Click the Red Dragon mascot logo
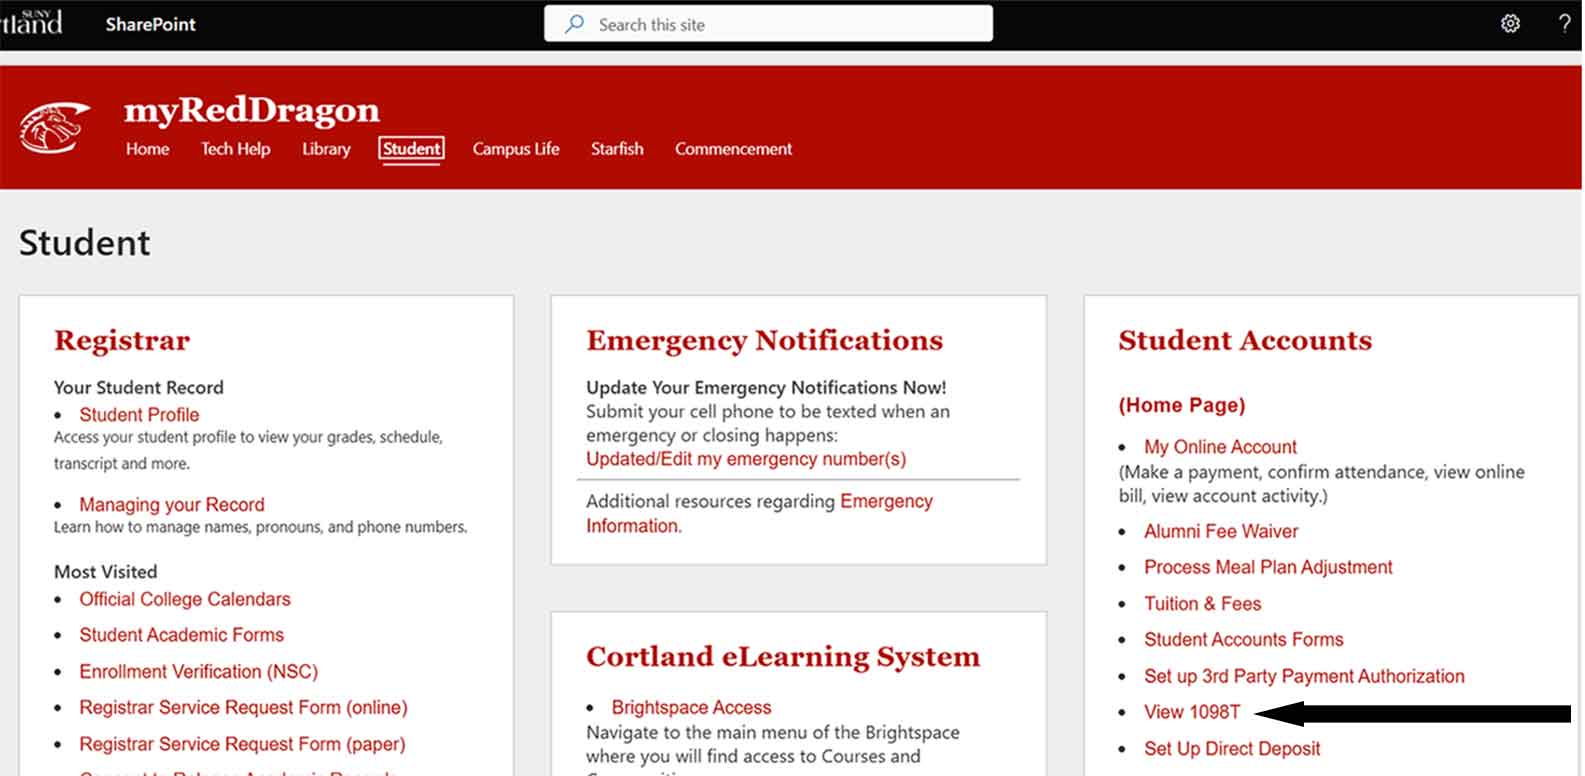Viewport: 1585px width, 776px height. click(x=55, y=128)
